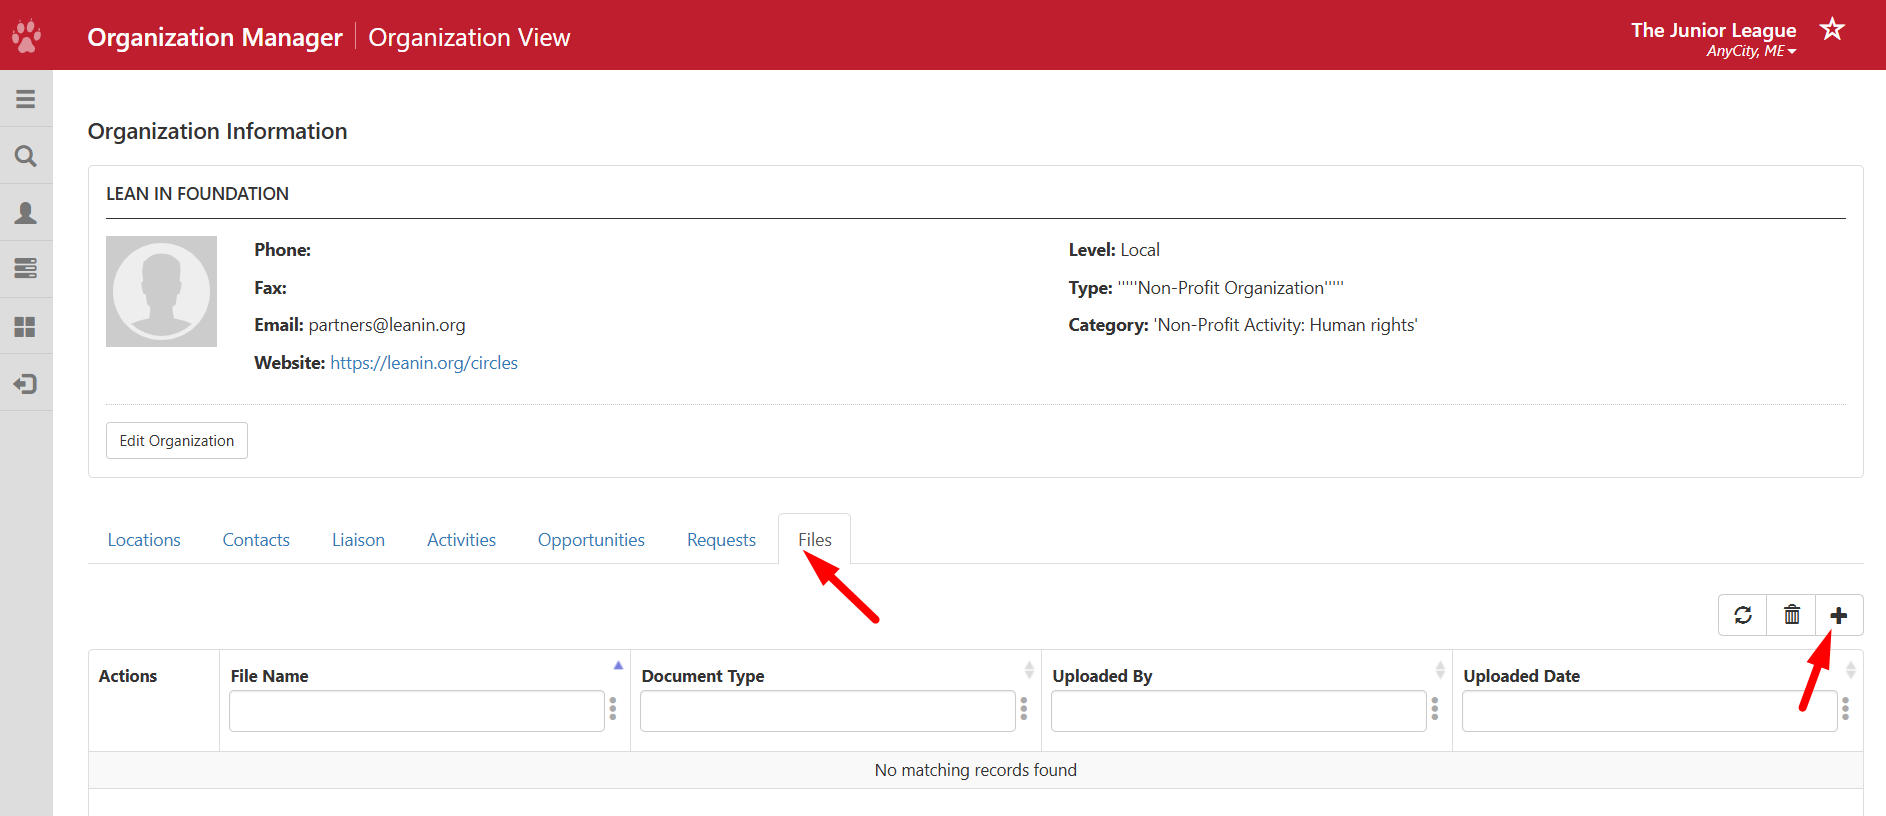The height and width of the screenshot is (816, 1886).
Task: Switch to the Activities tab
Action: tap(461, 540)
